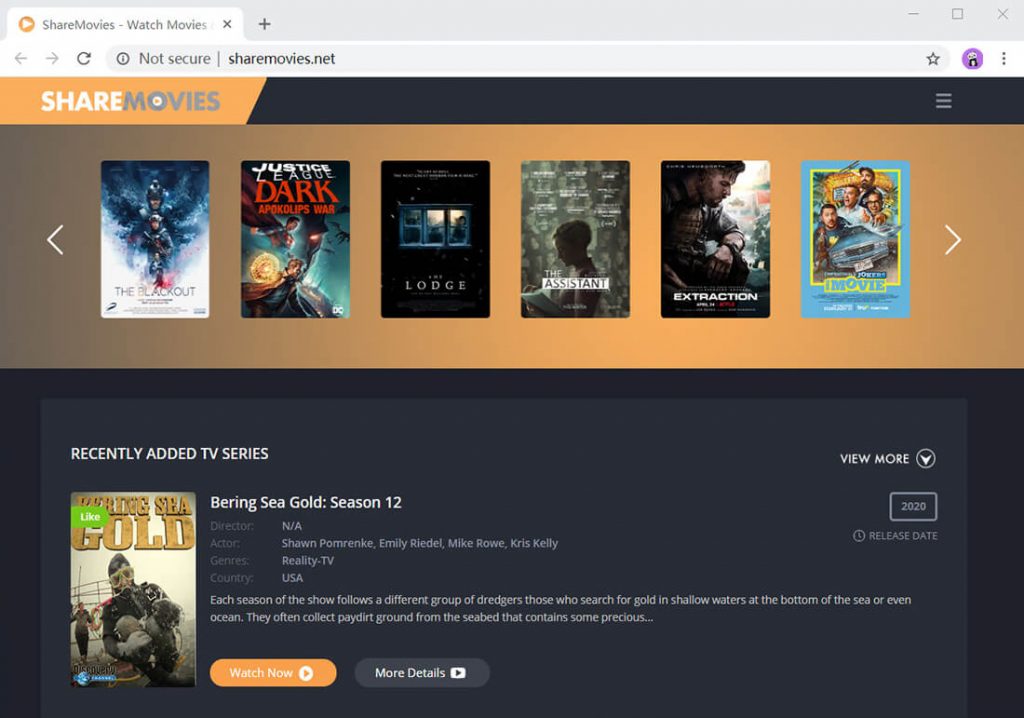Click the Release Date label
Screen dimensions: 1024x718
coord(895,536)
